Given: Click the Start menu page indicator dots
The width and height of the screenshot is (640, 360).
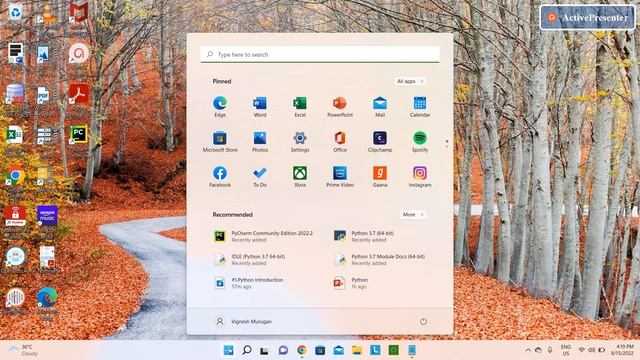Looking at the screenshot, I should (x=447, y=143).
